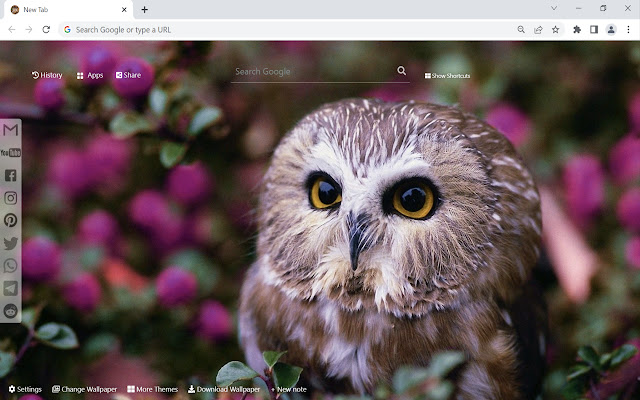Click the Share button
The image size is (640, 400).
click(x=128, y=75)
